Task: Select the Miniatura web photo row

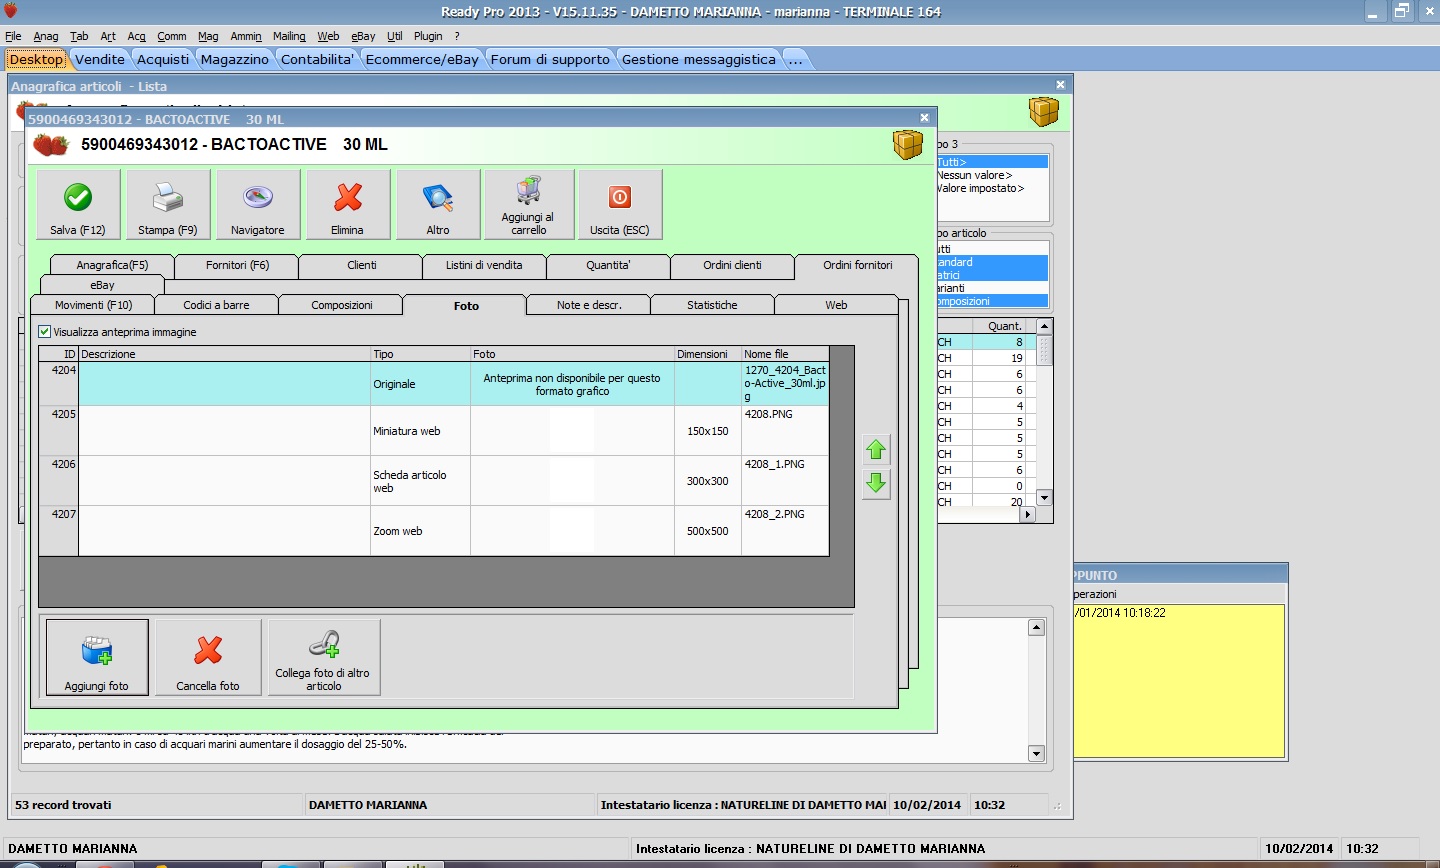Action: [x=434, y=431]
